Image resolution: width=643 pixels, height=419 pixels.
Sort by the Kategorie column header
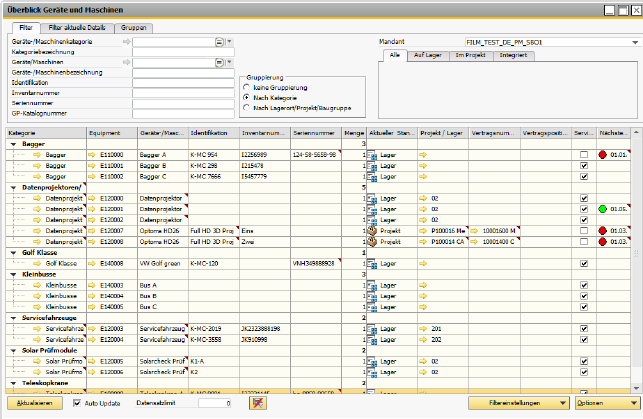click(46, 133)
